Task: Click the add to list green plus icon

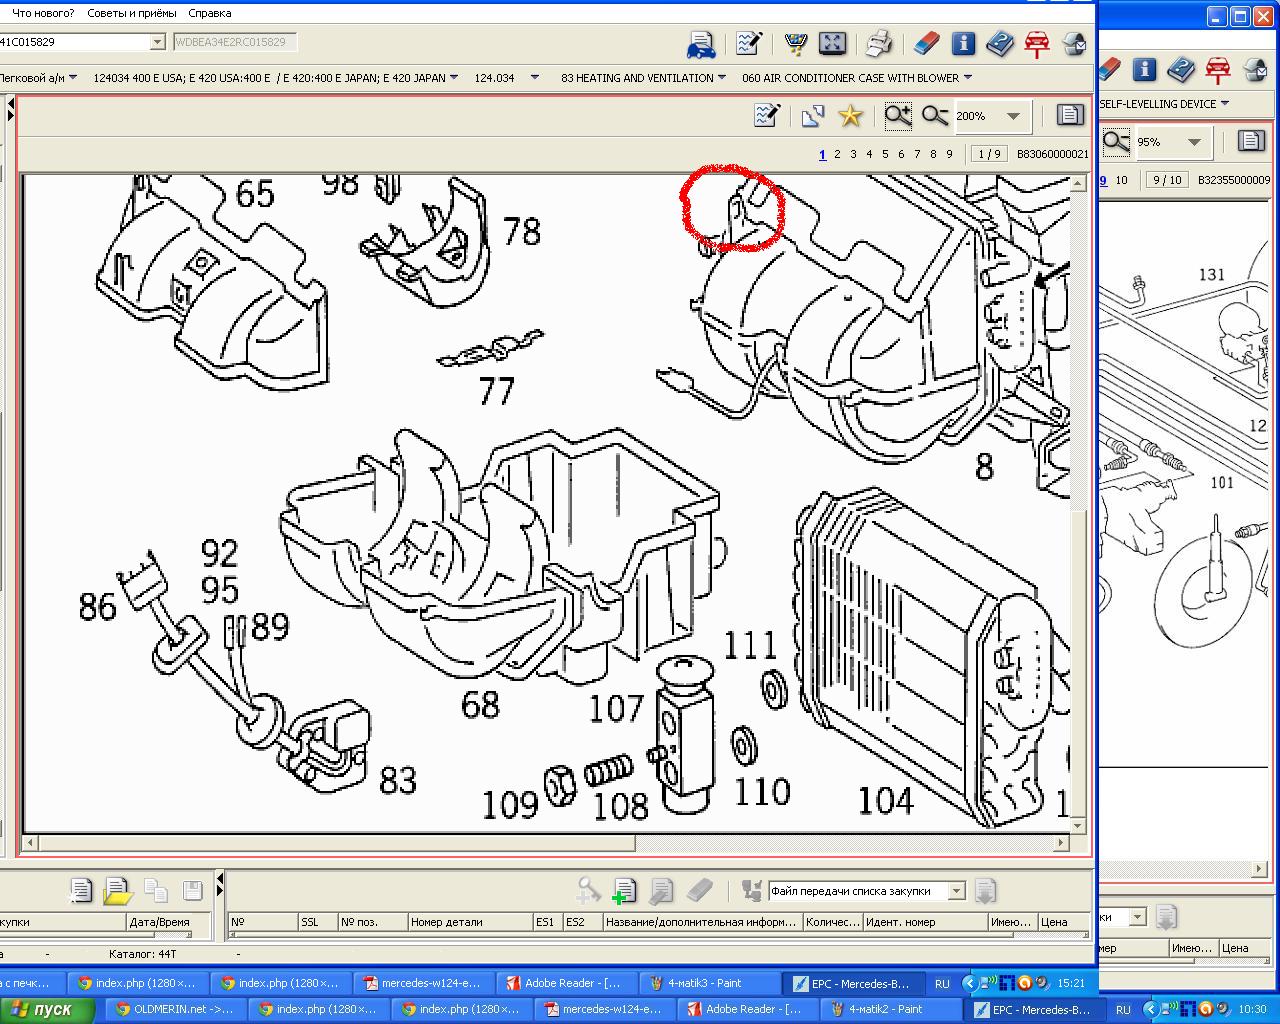Action: coord(624,890)
